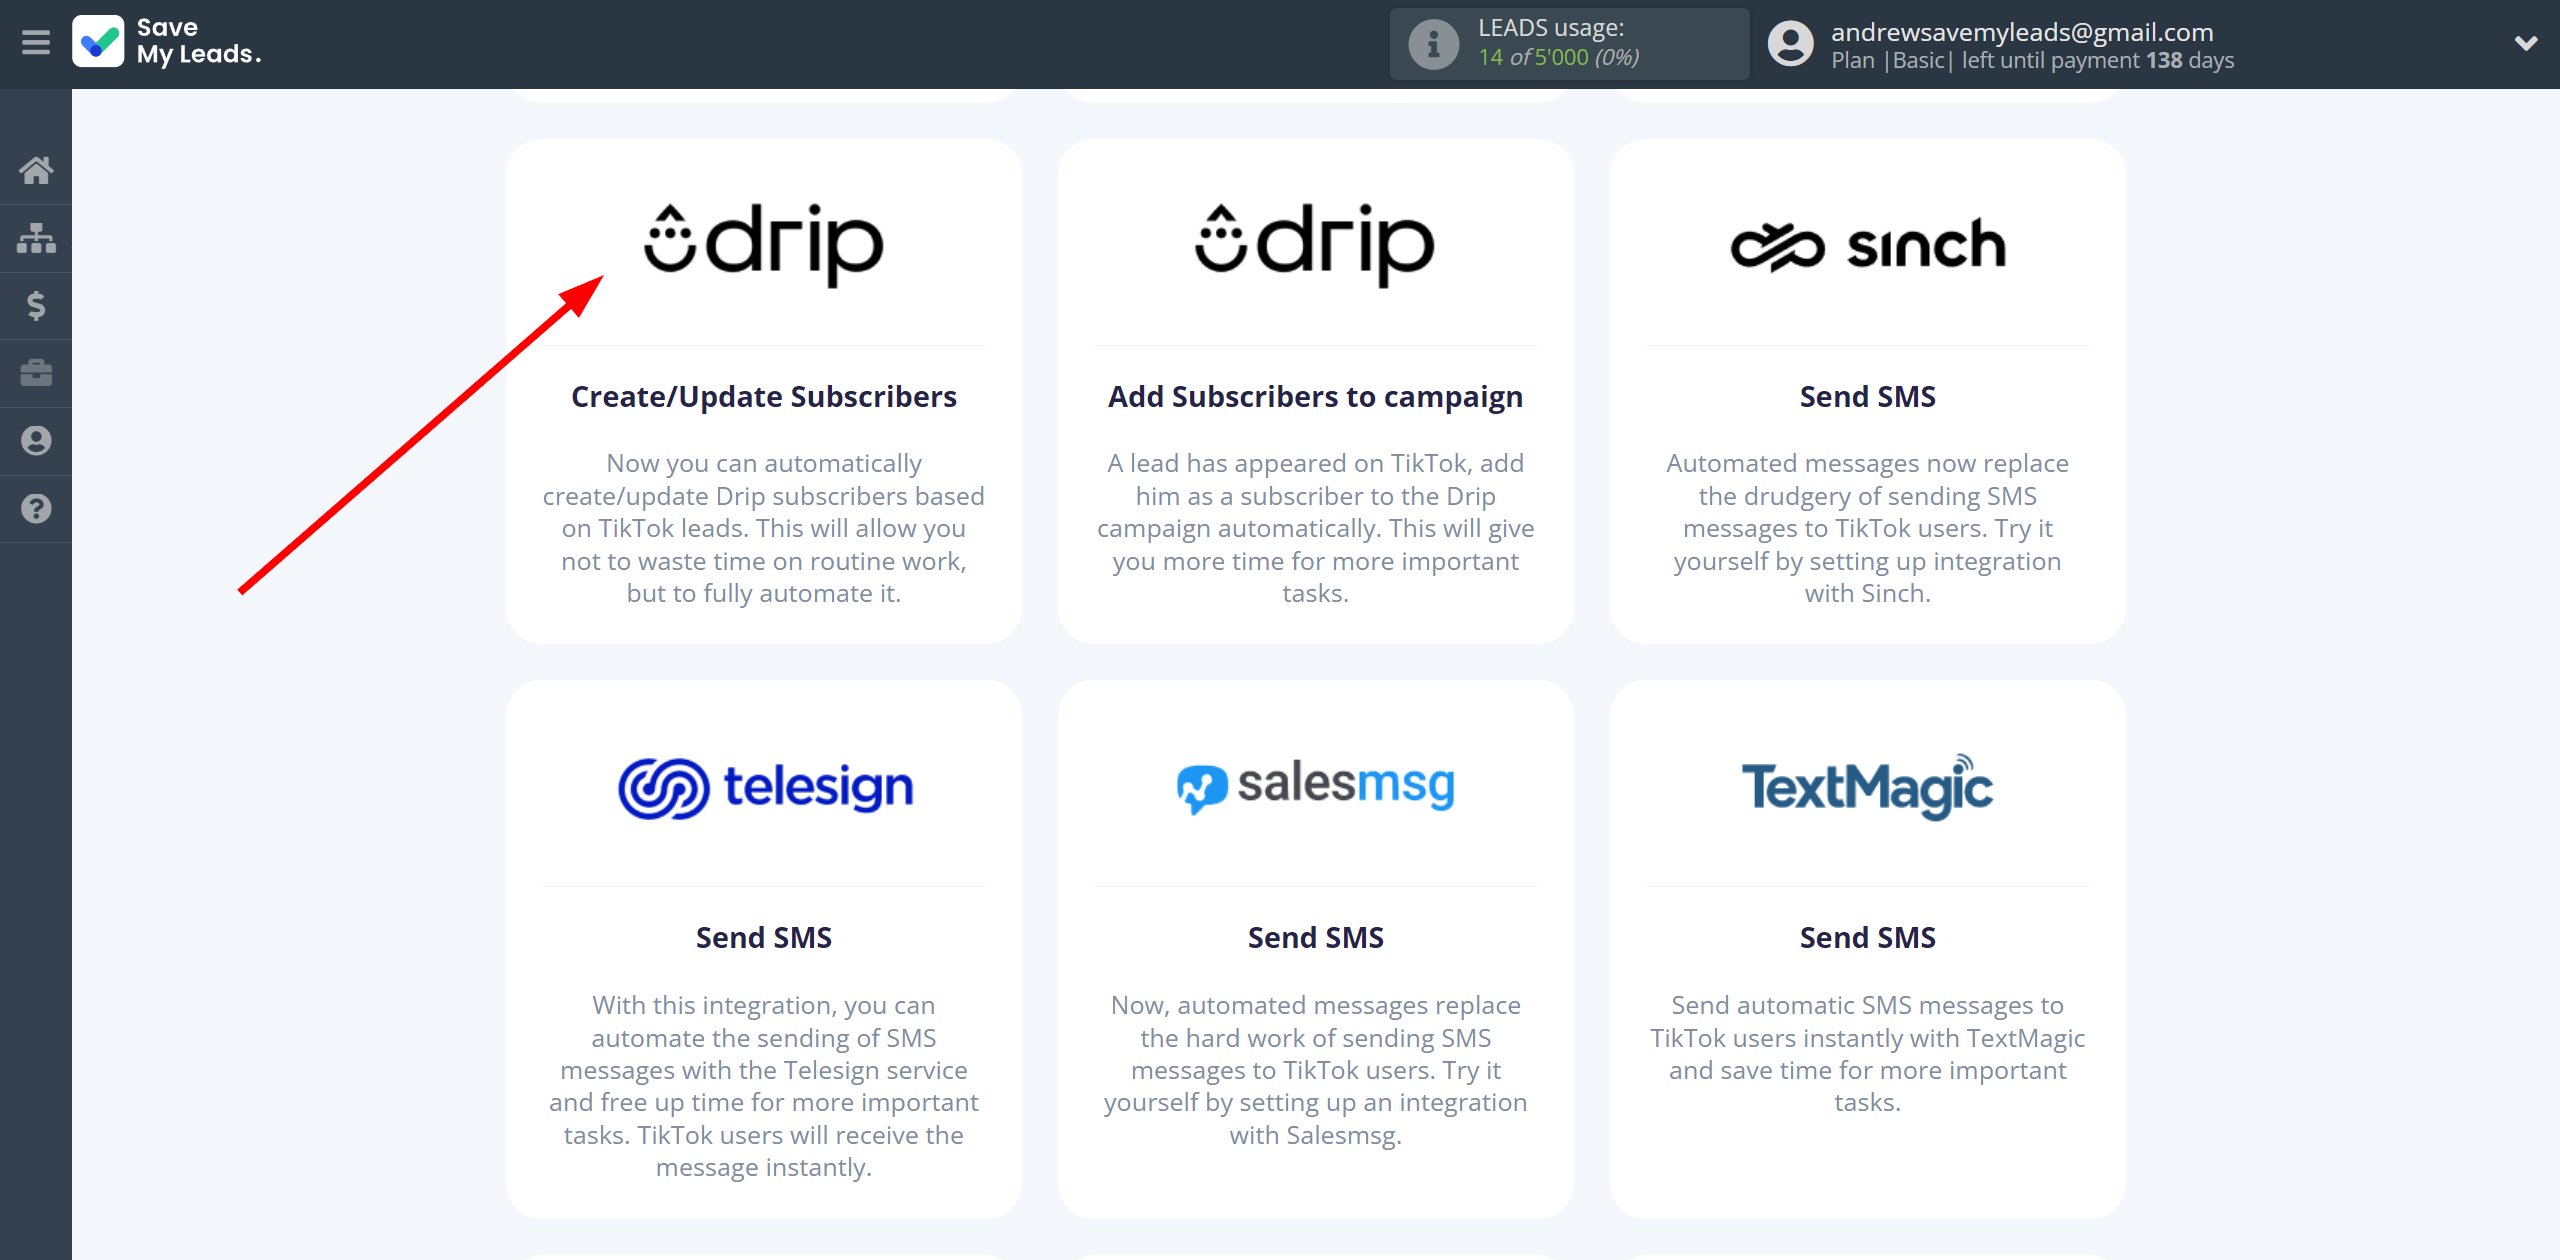Click the Sinch automated messages description
The height and width of the screenshot is (1260, 2560).
pyautogui.click(x=1867, y=528)
